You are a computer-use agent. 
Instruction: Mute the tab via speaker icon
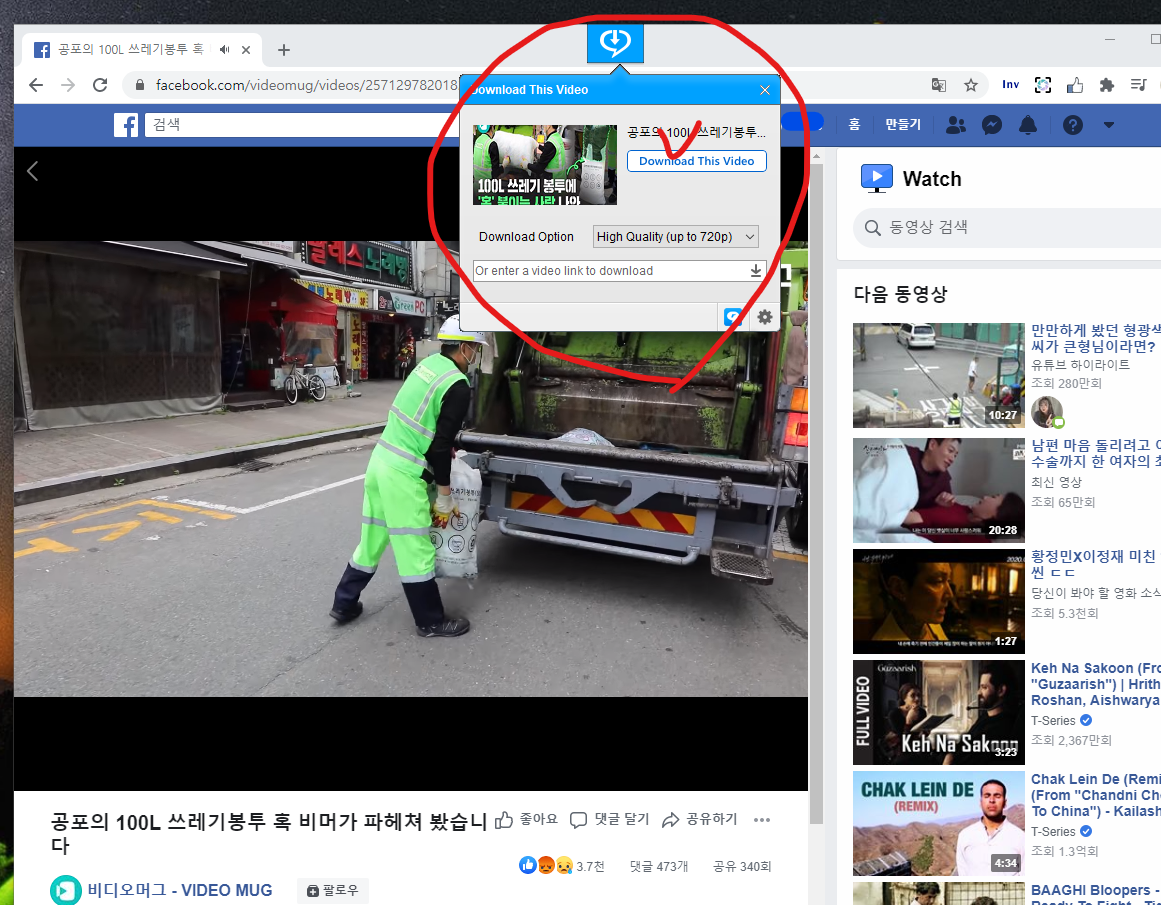tap(224, 50)
